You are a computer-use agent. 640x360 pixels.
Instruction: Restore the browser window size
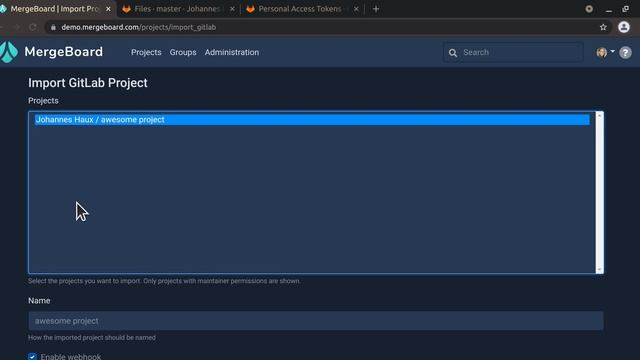coord(625,9)
